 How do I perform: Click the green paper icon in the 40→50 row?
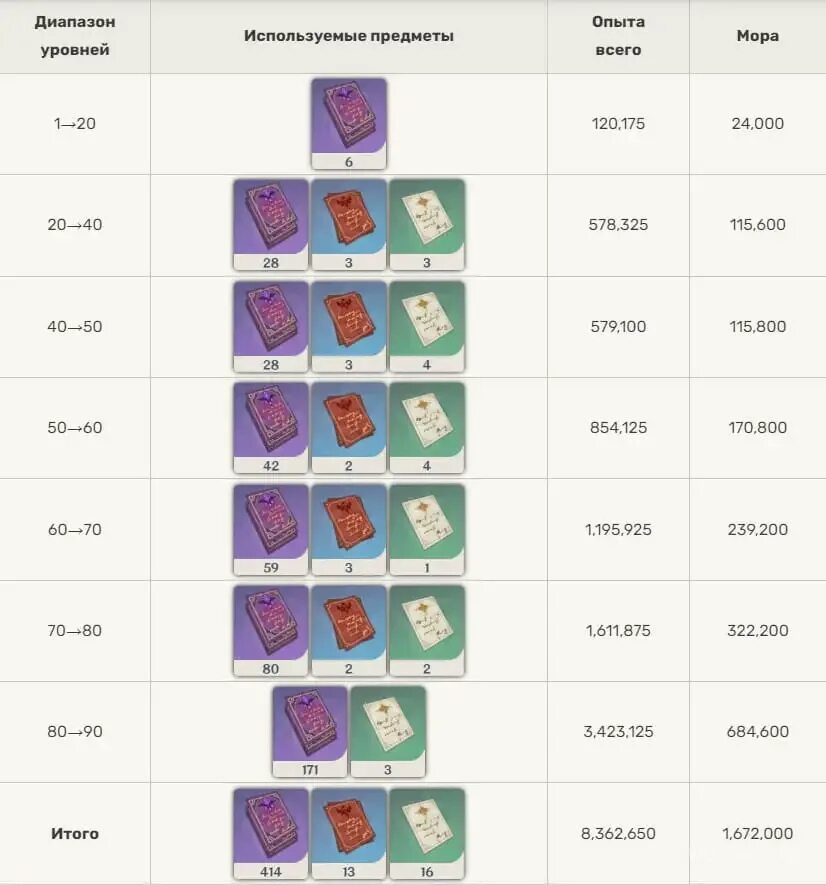click(427, 326)
